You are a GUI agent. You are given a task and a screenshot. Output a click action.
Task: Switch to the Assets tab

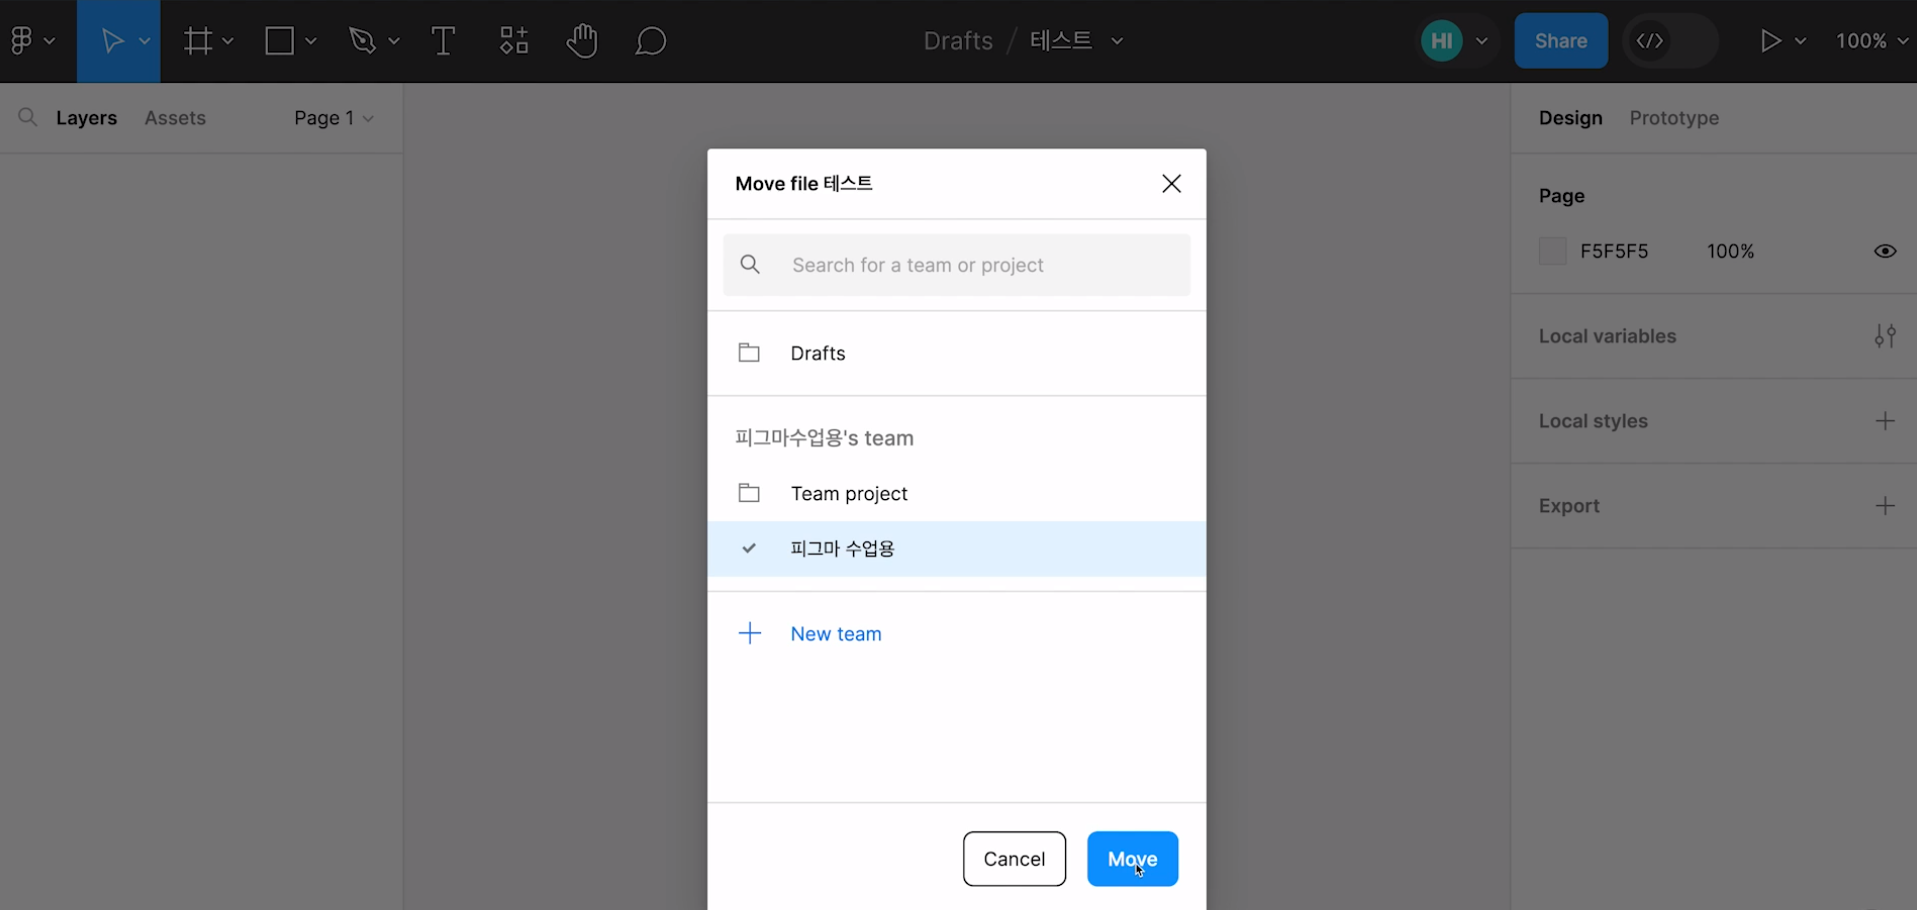(175, 118)
